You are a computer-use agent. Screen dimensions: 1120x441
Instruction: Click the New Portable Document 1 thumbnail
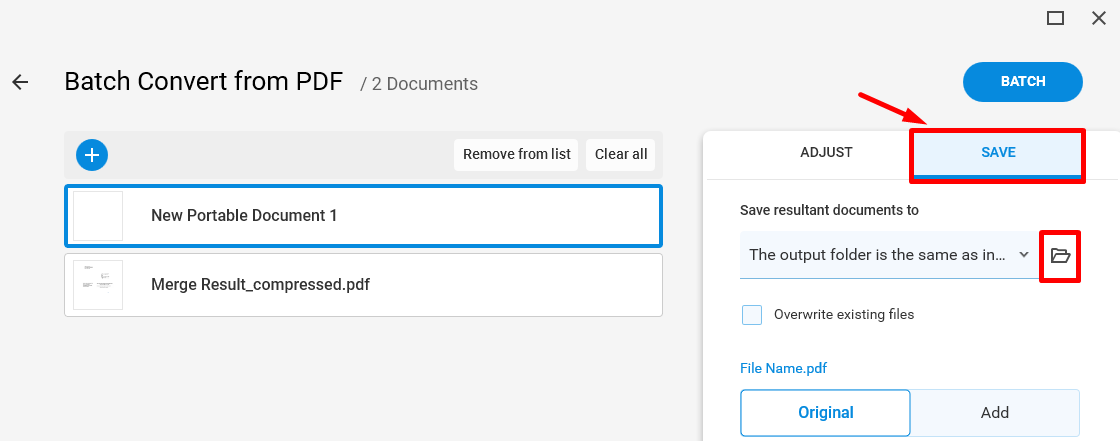[x=98, y=216]
